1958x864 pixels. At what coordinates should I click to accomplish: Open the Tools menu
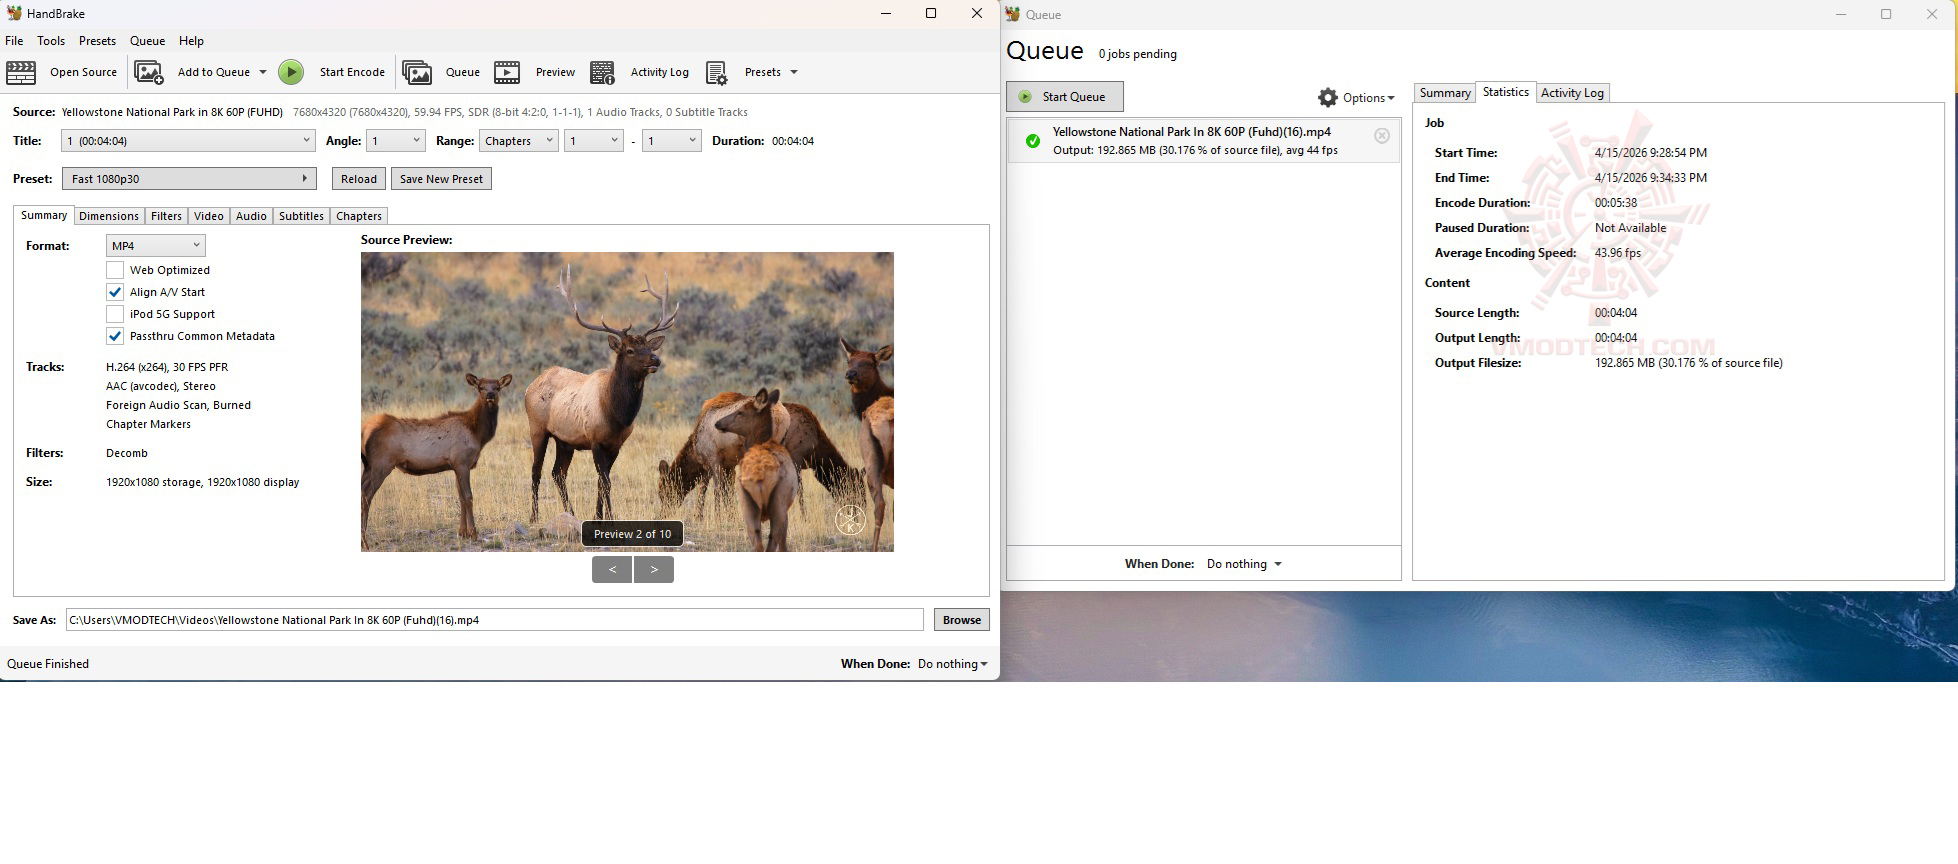coord(51,41)
